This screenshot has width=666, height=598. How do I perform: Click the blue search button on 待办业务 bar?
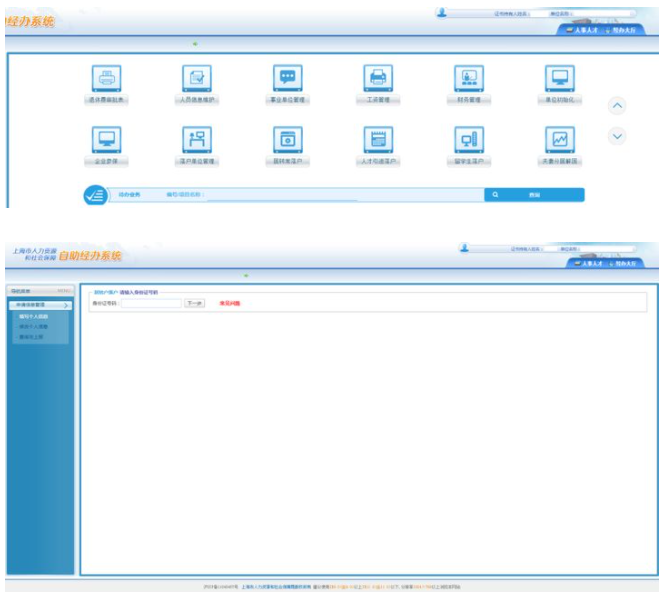click(x=534, y=195)
